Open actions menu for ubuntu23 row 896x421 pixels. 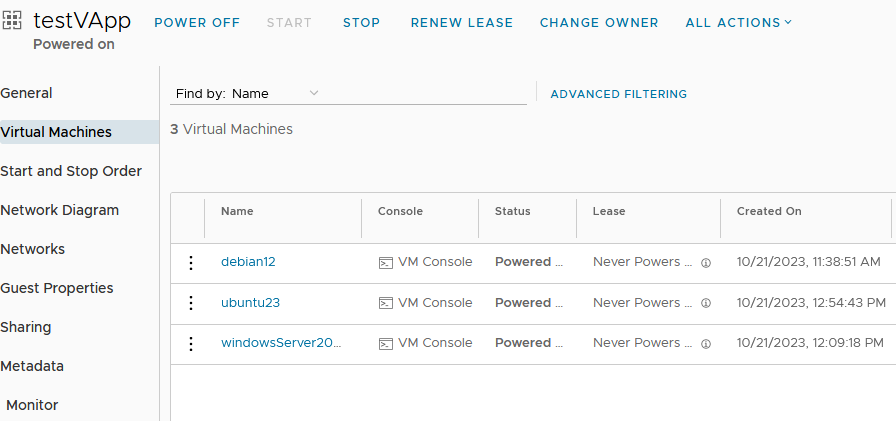coord(191,303)
